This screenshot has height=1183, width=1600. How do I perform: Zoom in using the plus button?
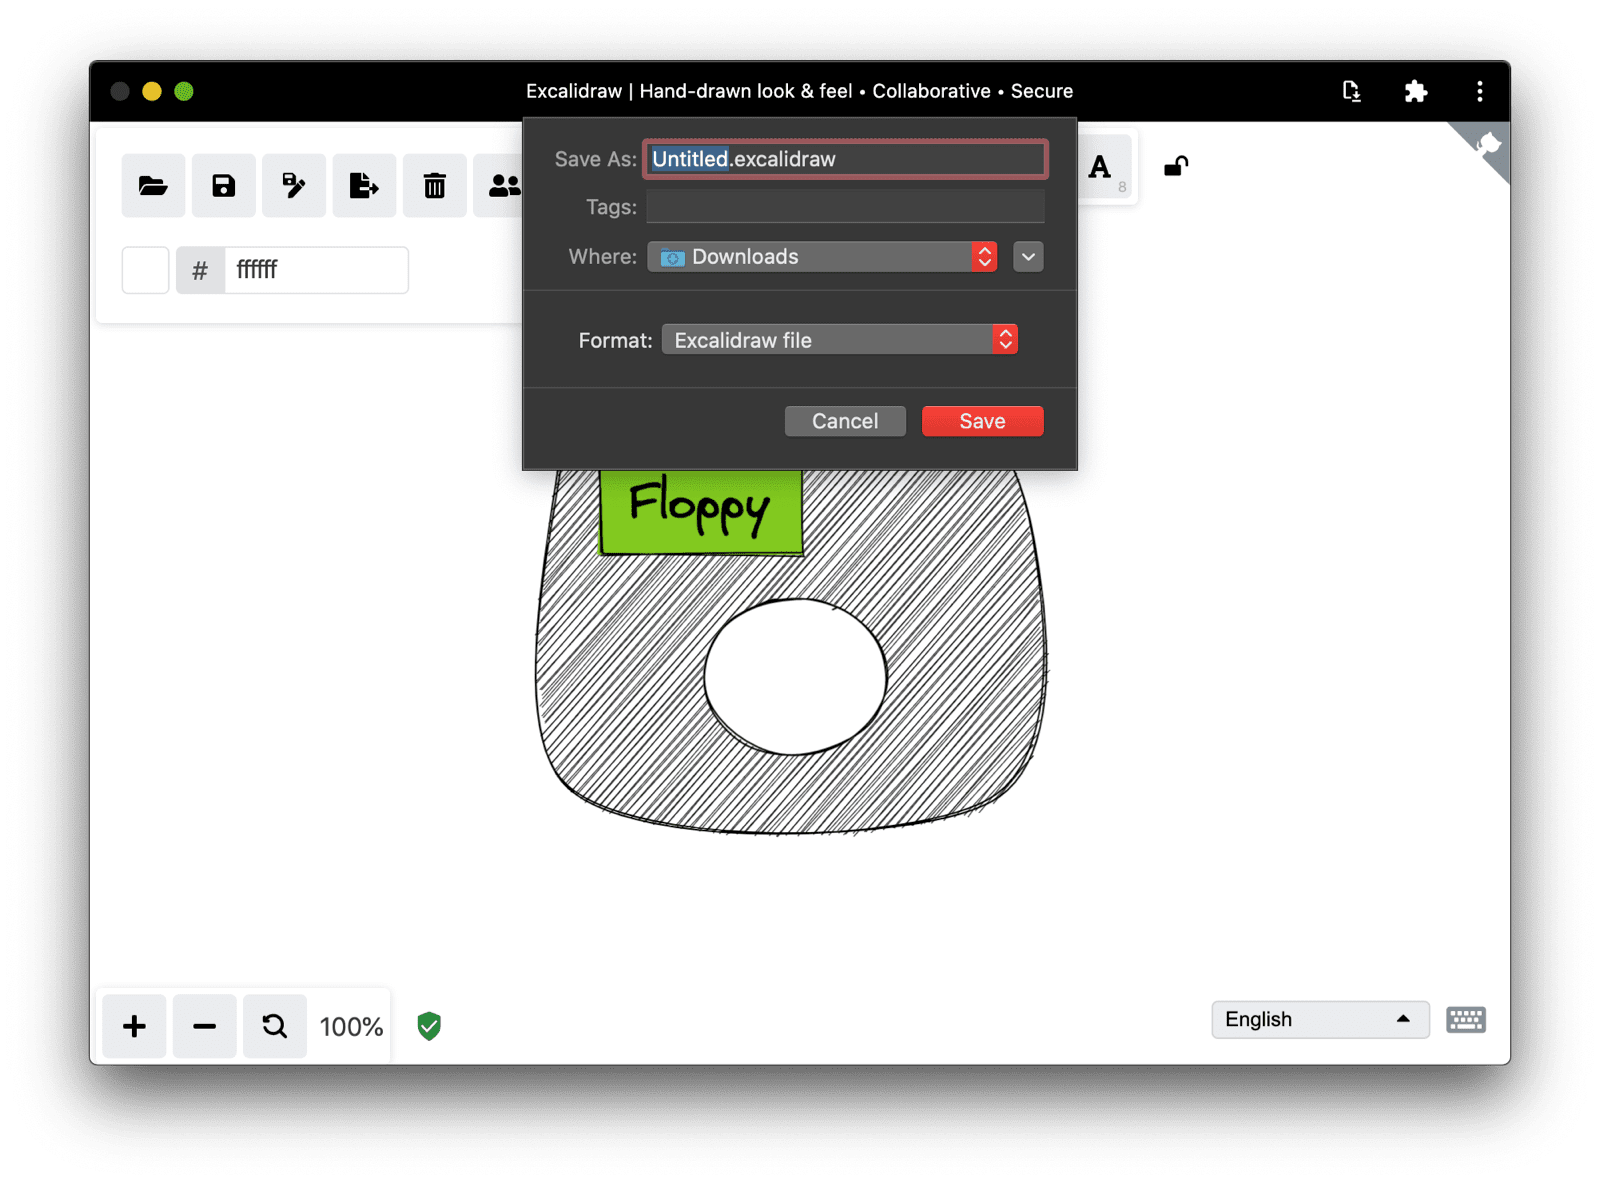point(133,1025)
